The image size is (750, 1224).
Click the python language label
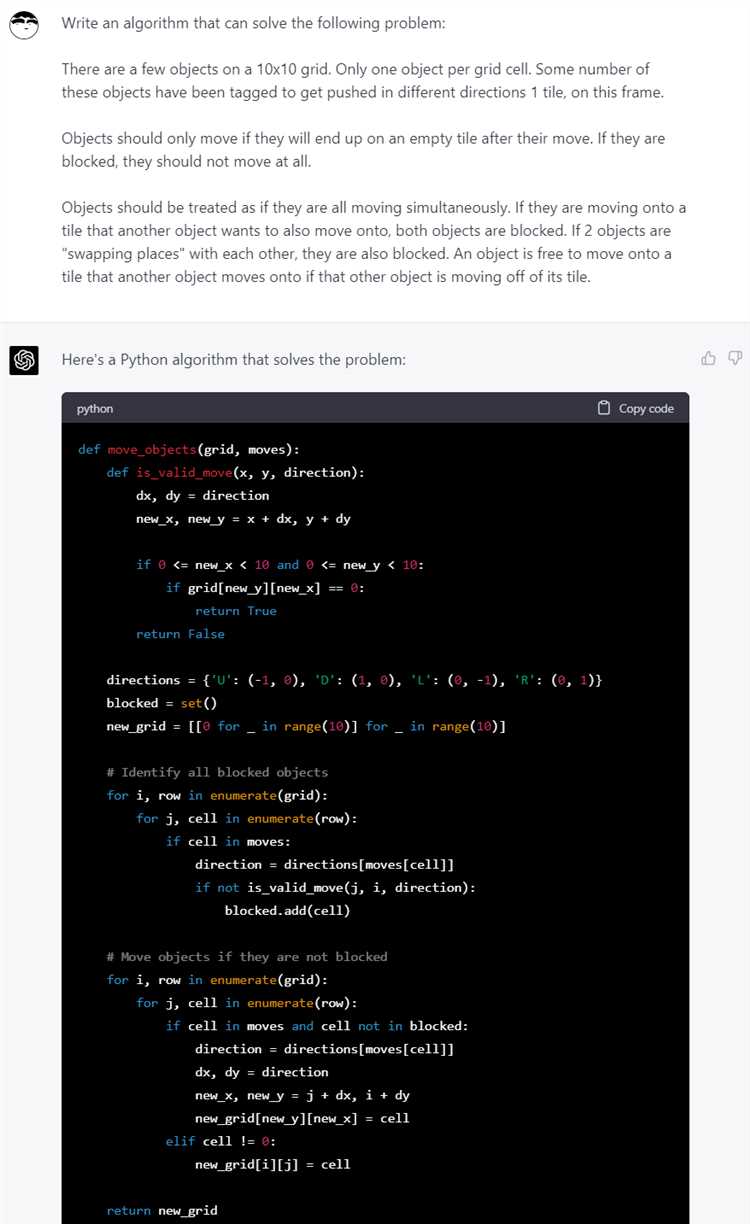coord(95,409)
